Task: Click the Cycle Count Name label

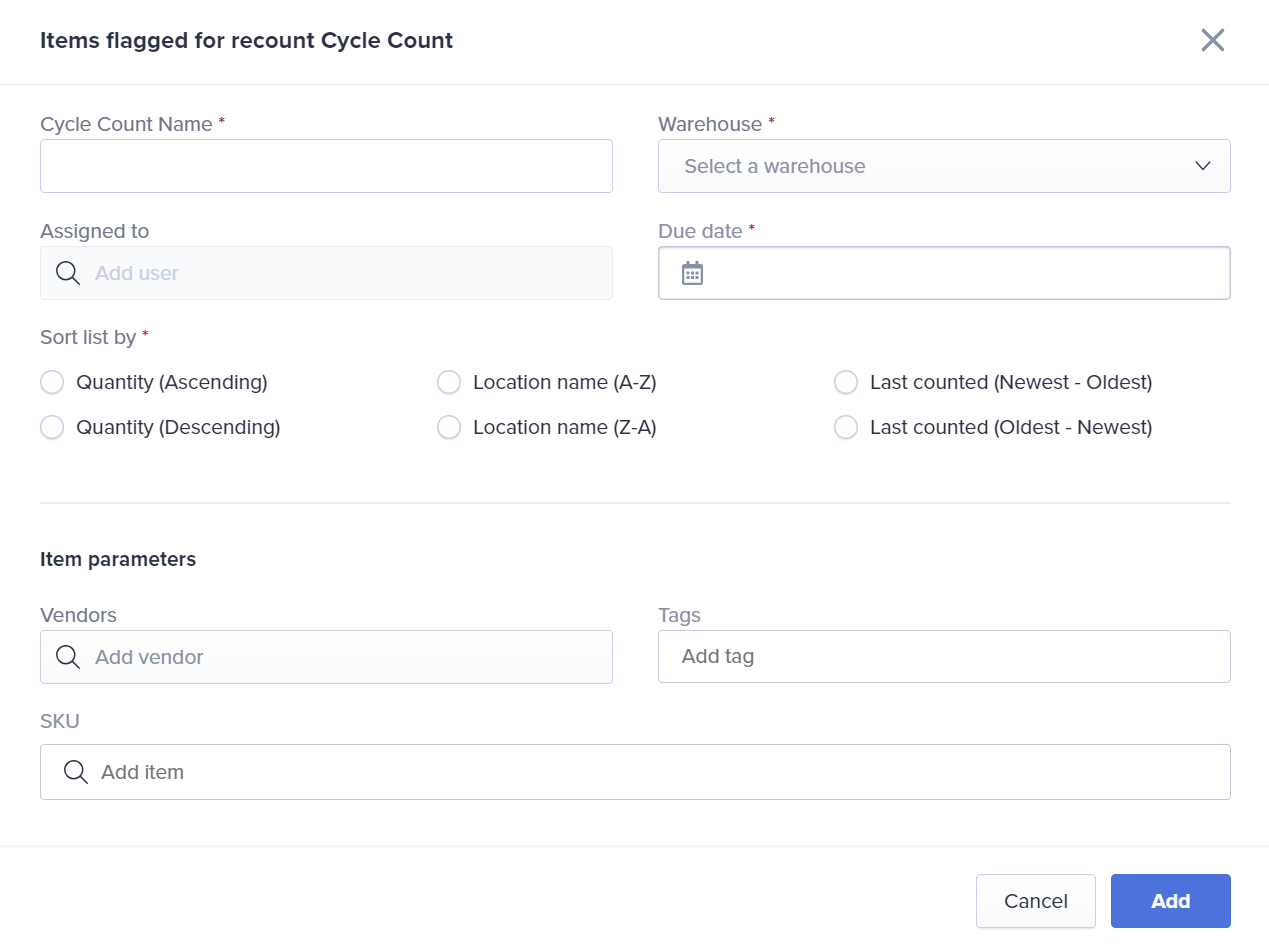Action: point(126,124)
